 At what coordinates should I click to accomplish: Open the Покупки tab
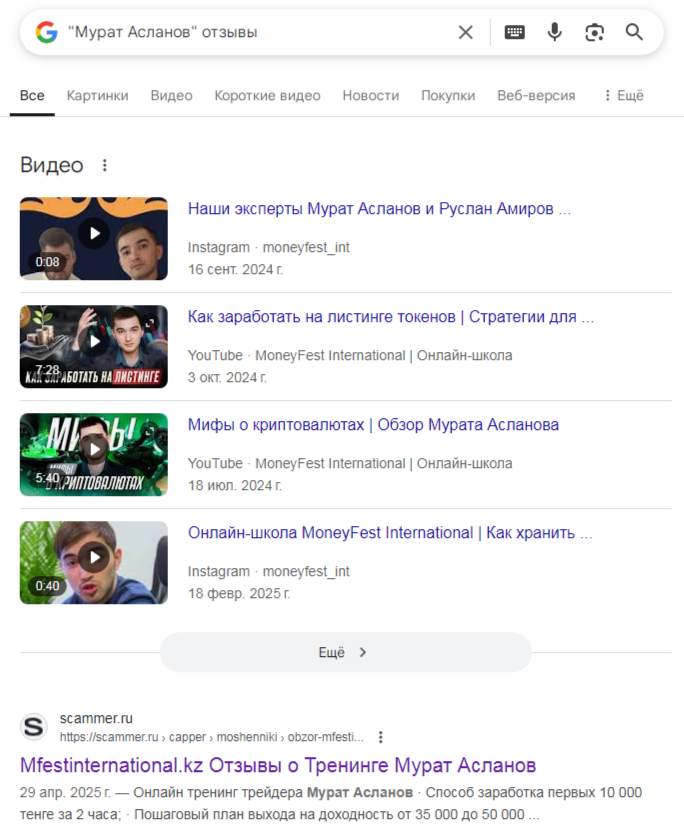click(448, 96)
